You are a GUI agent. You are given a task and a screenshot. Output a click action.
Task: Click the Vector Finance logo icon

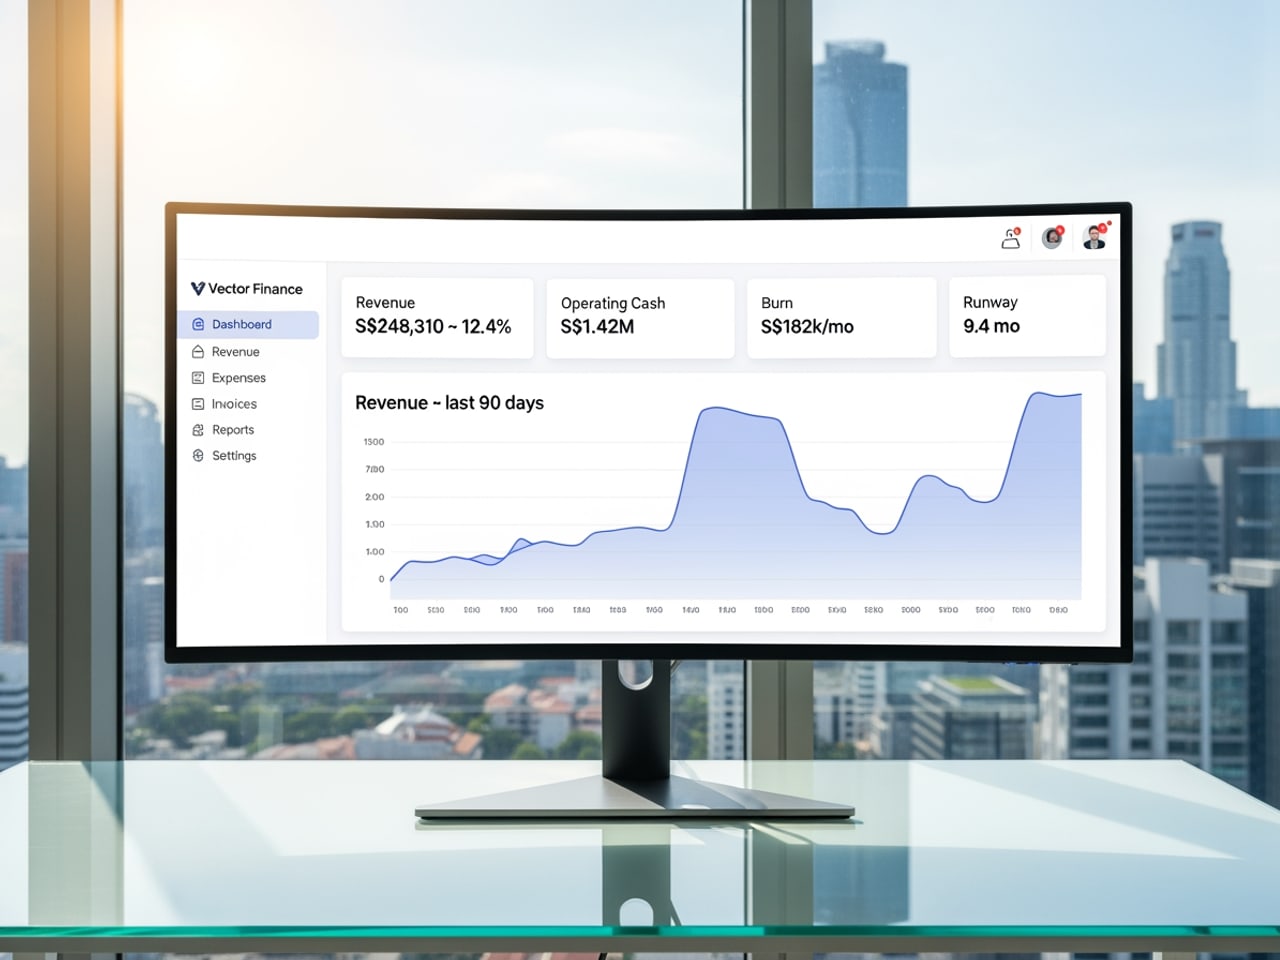(x=197, y=289)
